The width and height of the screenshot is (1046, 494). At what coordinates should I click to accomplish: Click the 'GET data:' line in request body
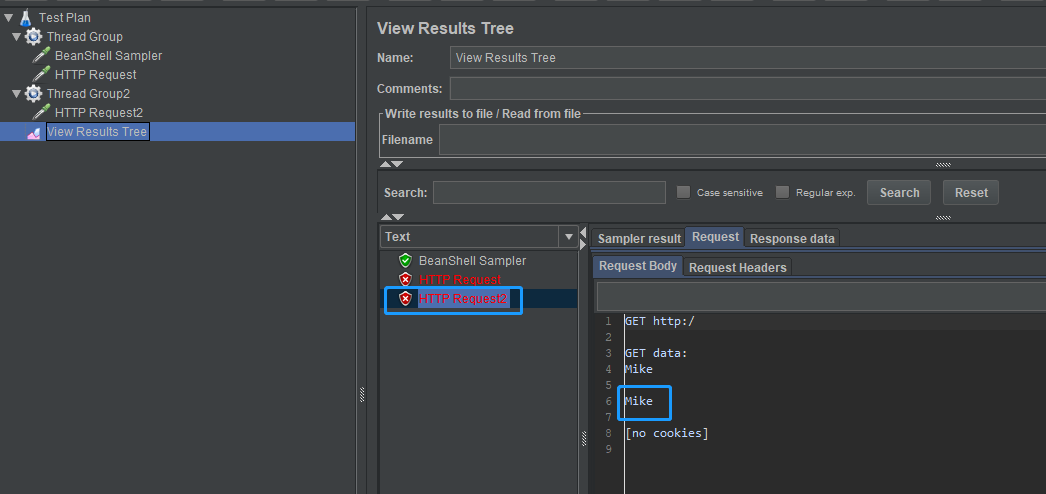pos(656,353)
